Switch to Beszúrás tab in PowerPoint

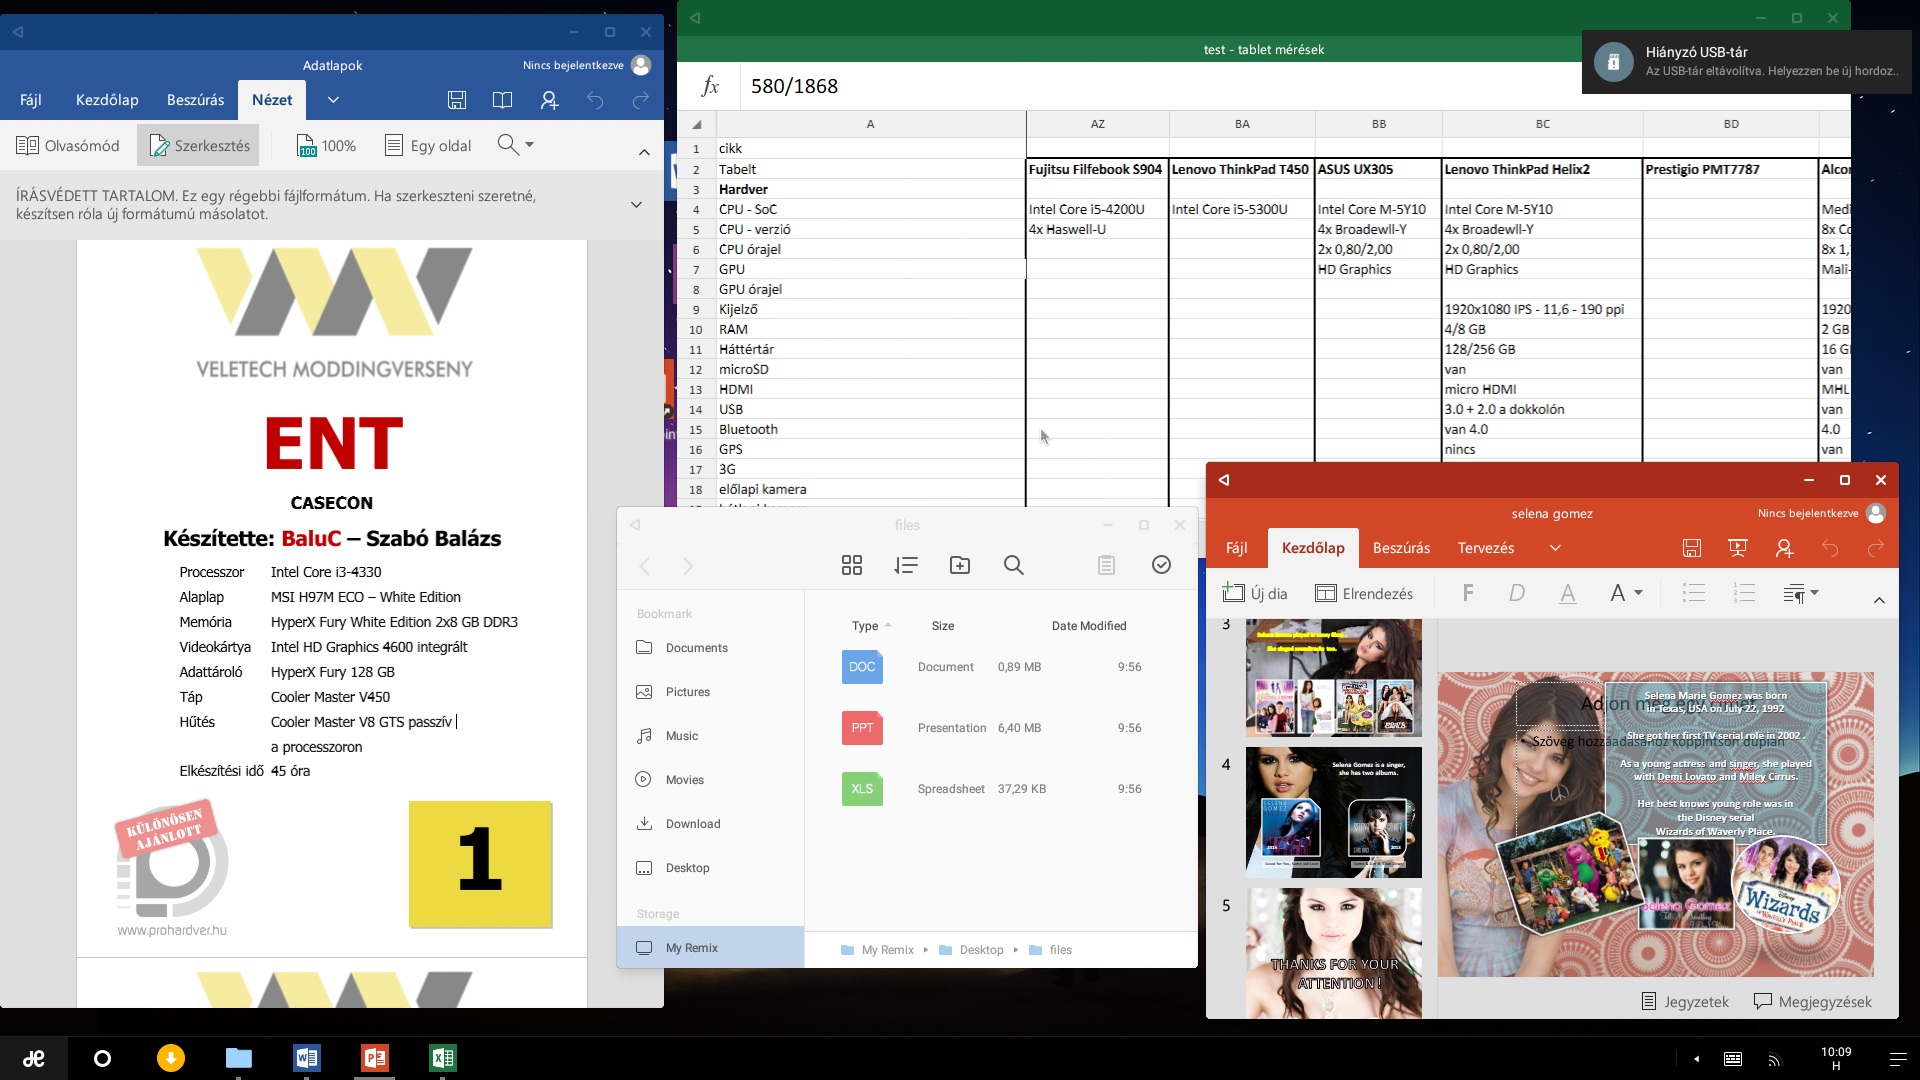tap(1401, 548)
